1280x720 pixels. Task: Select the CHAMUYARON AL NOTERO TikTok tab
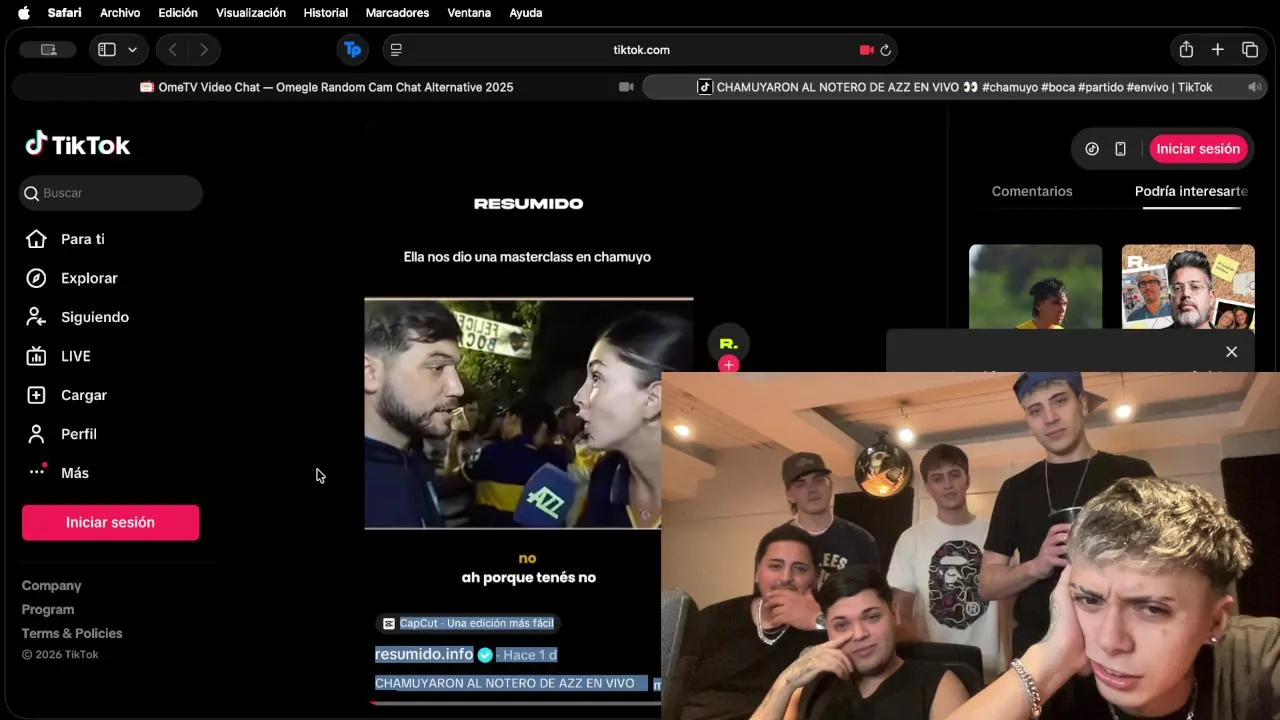[x=955, y=87]
